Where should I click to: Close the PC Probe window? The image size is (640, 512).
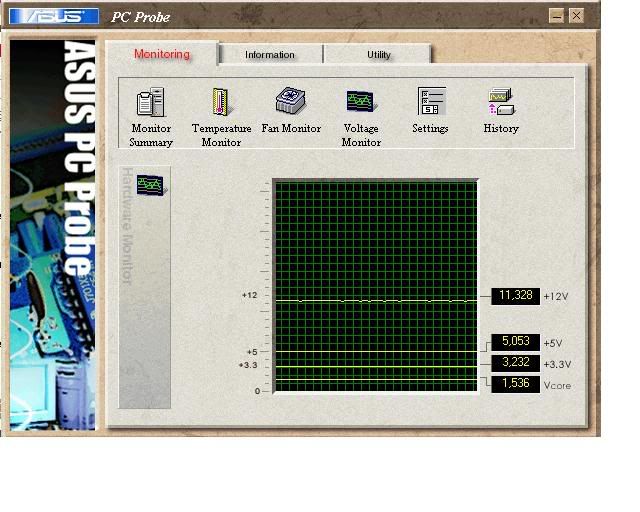(x=576, y=16)
